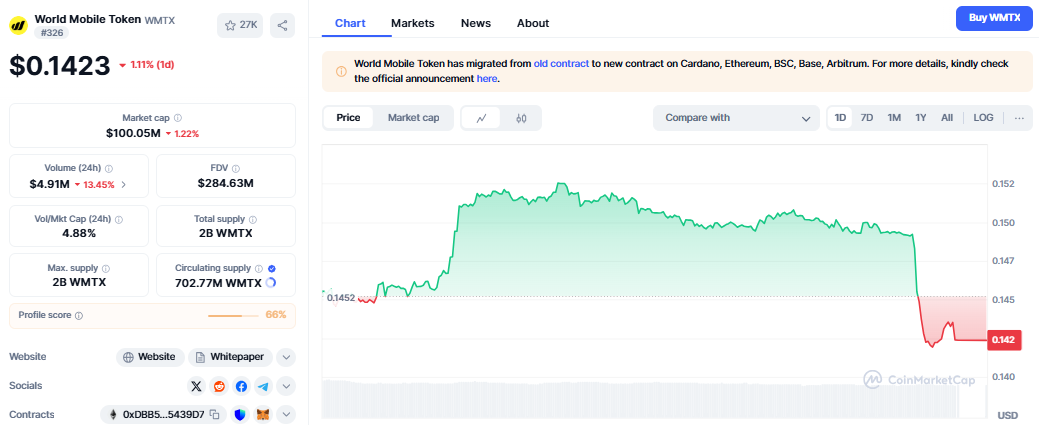Click the 702.77M WMTX value
Image resolution: width=1039 pixels, height=425 pixels.
218,283
